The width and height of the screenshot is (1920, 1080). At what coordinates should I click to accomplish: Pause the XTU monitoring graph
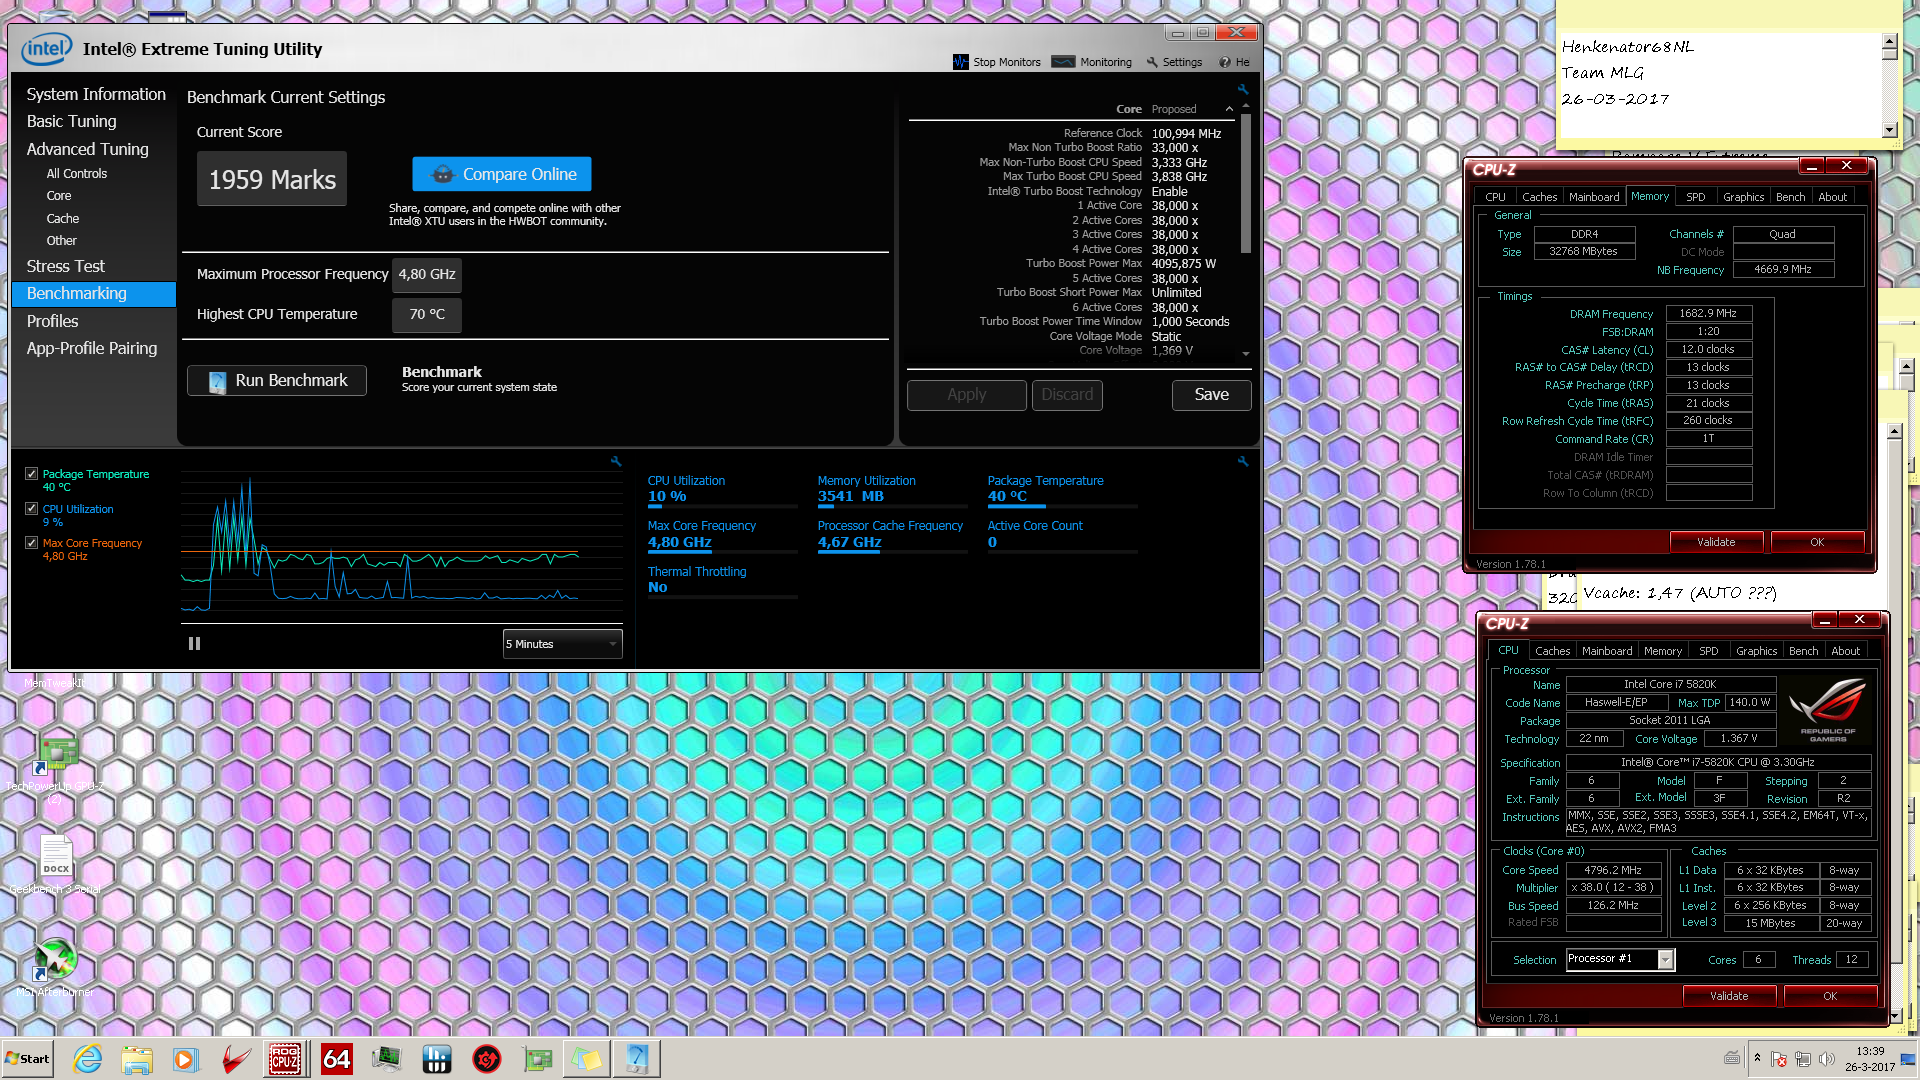[194, 644]
